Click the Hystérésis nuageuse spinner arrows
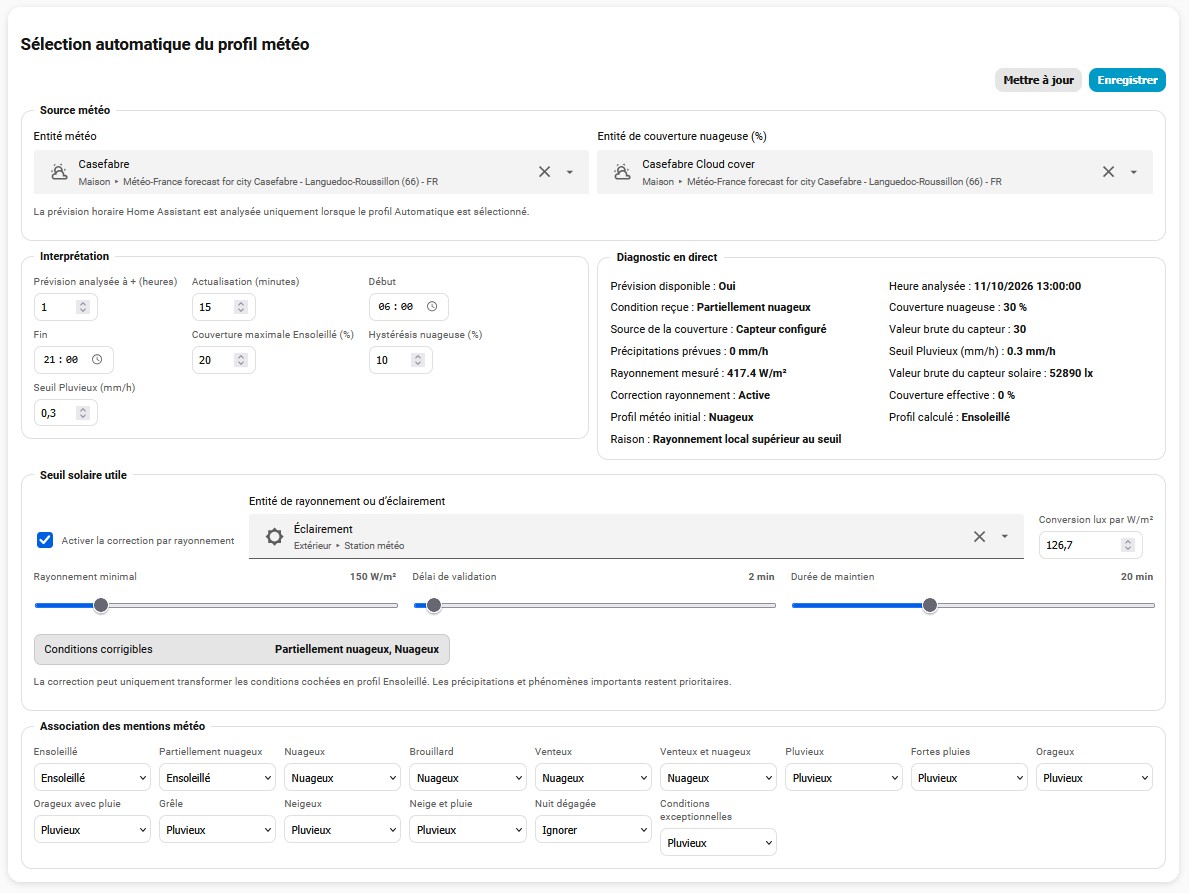This screenshot has width=1189, height=893. pyautogui.click(x=418, y=360)
